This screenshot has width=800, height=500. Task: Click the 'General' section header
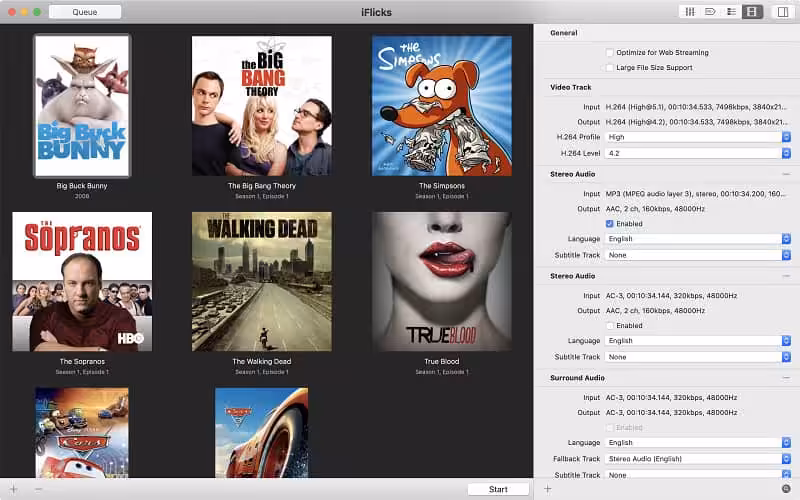tap(564, 33)
